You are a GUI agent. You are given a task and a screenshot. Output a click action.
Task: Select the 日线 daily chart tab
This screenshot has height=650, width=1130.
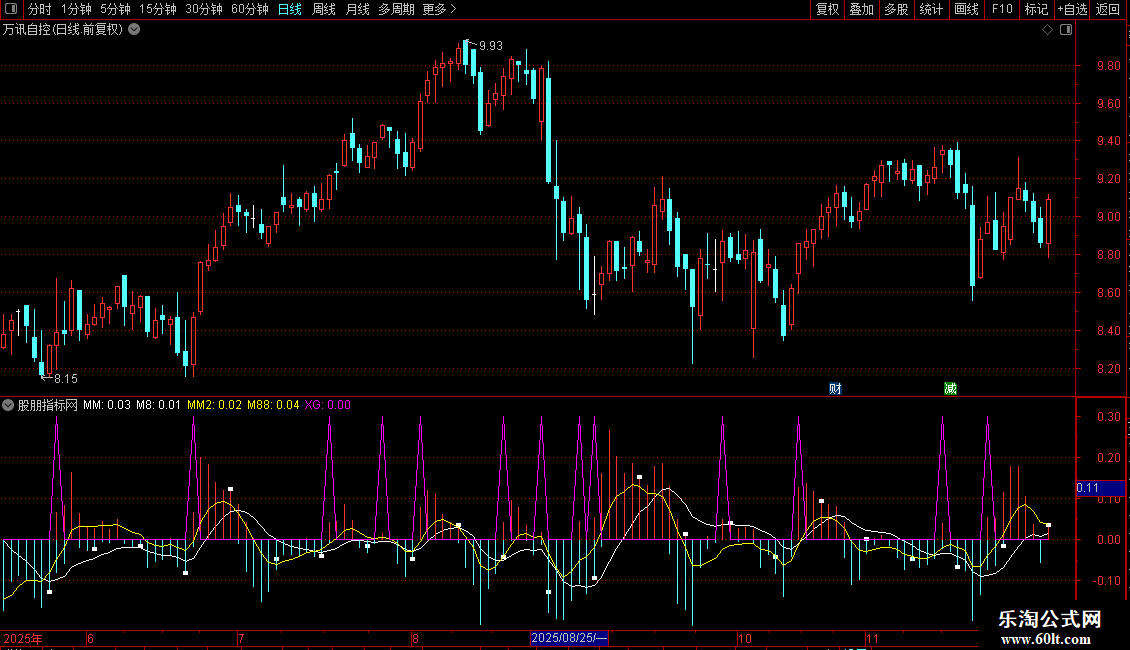pyautogui.click(x=290, y=9)
